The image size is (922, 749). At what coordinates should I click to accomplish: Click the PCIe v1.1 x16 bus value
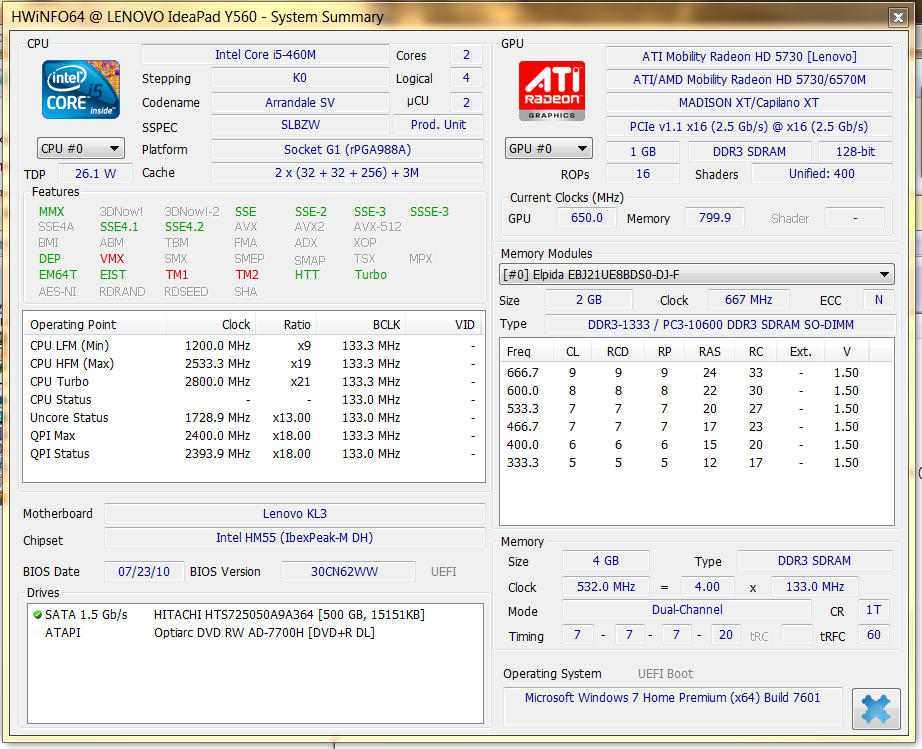[749, 126]
